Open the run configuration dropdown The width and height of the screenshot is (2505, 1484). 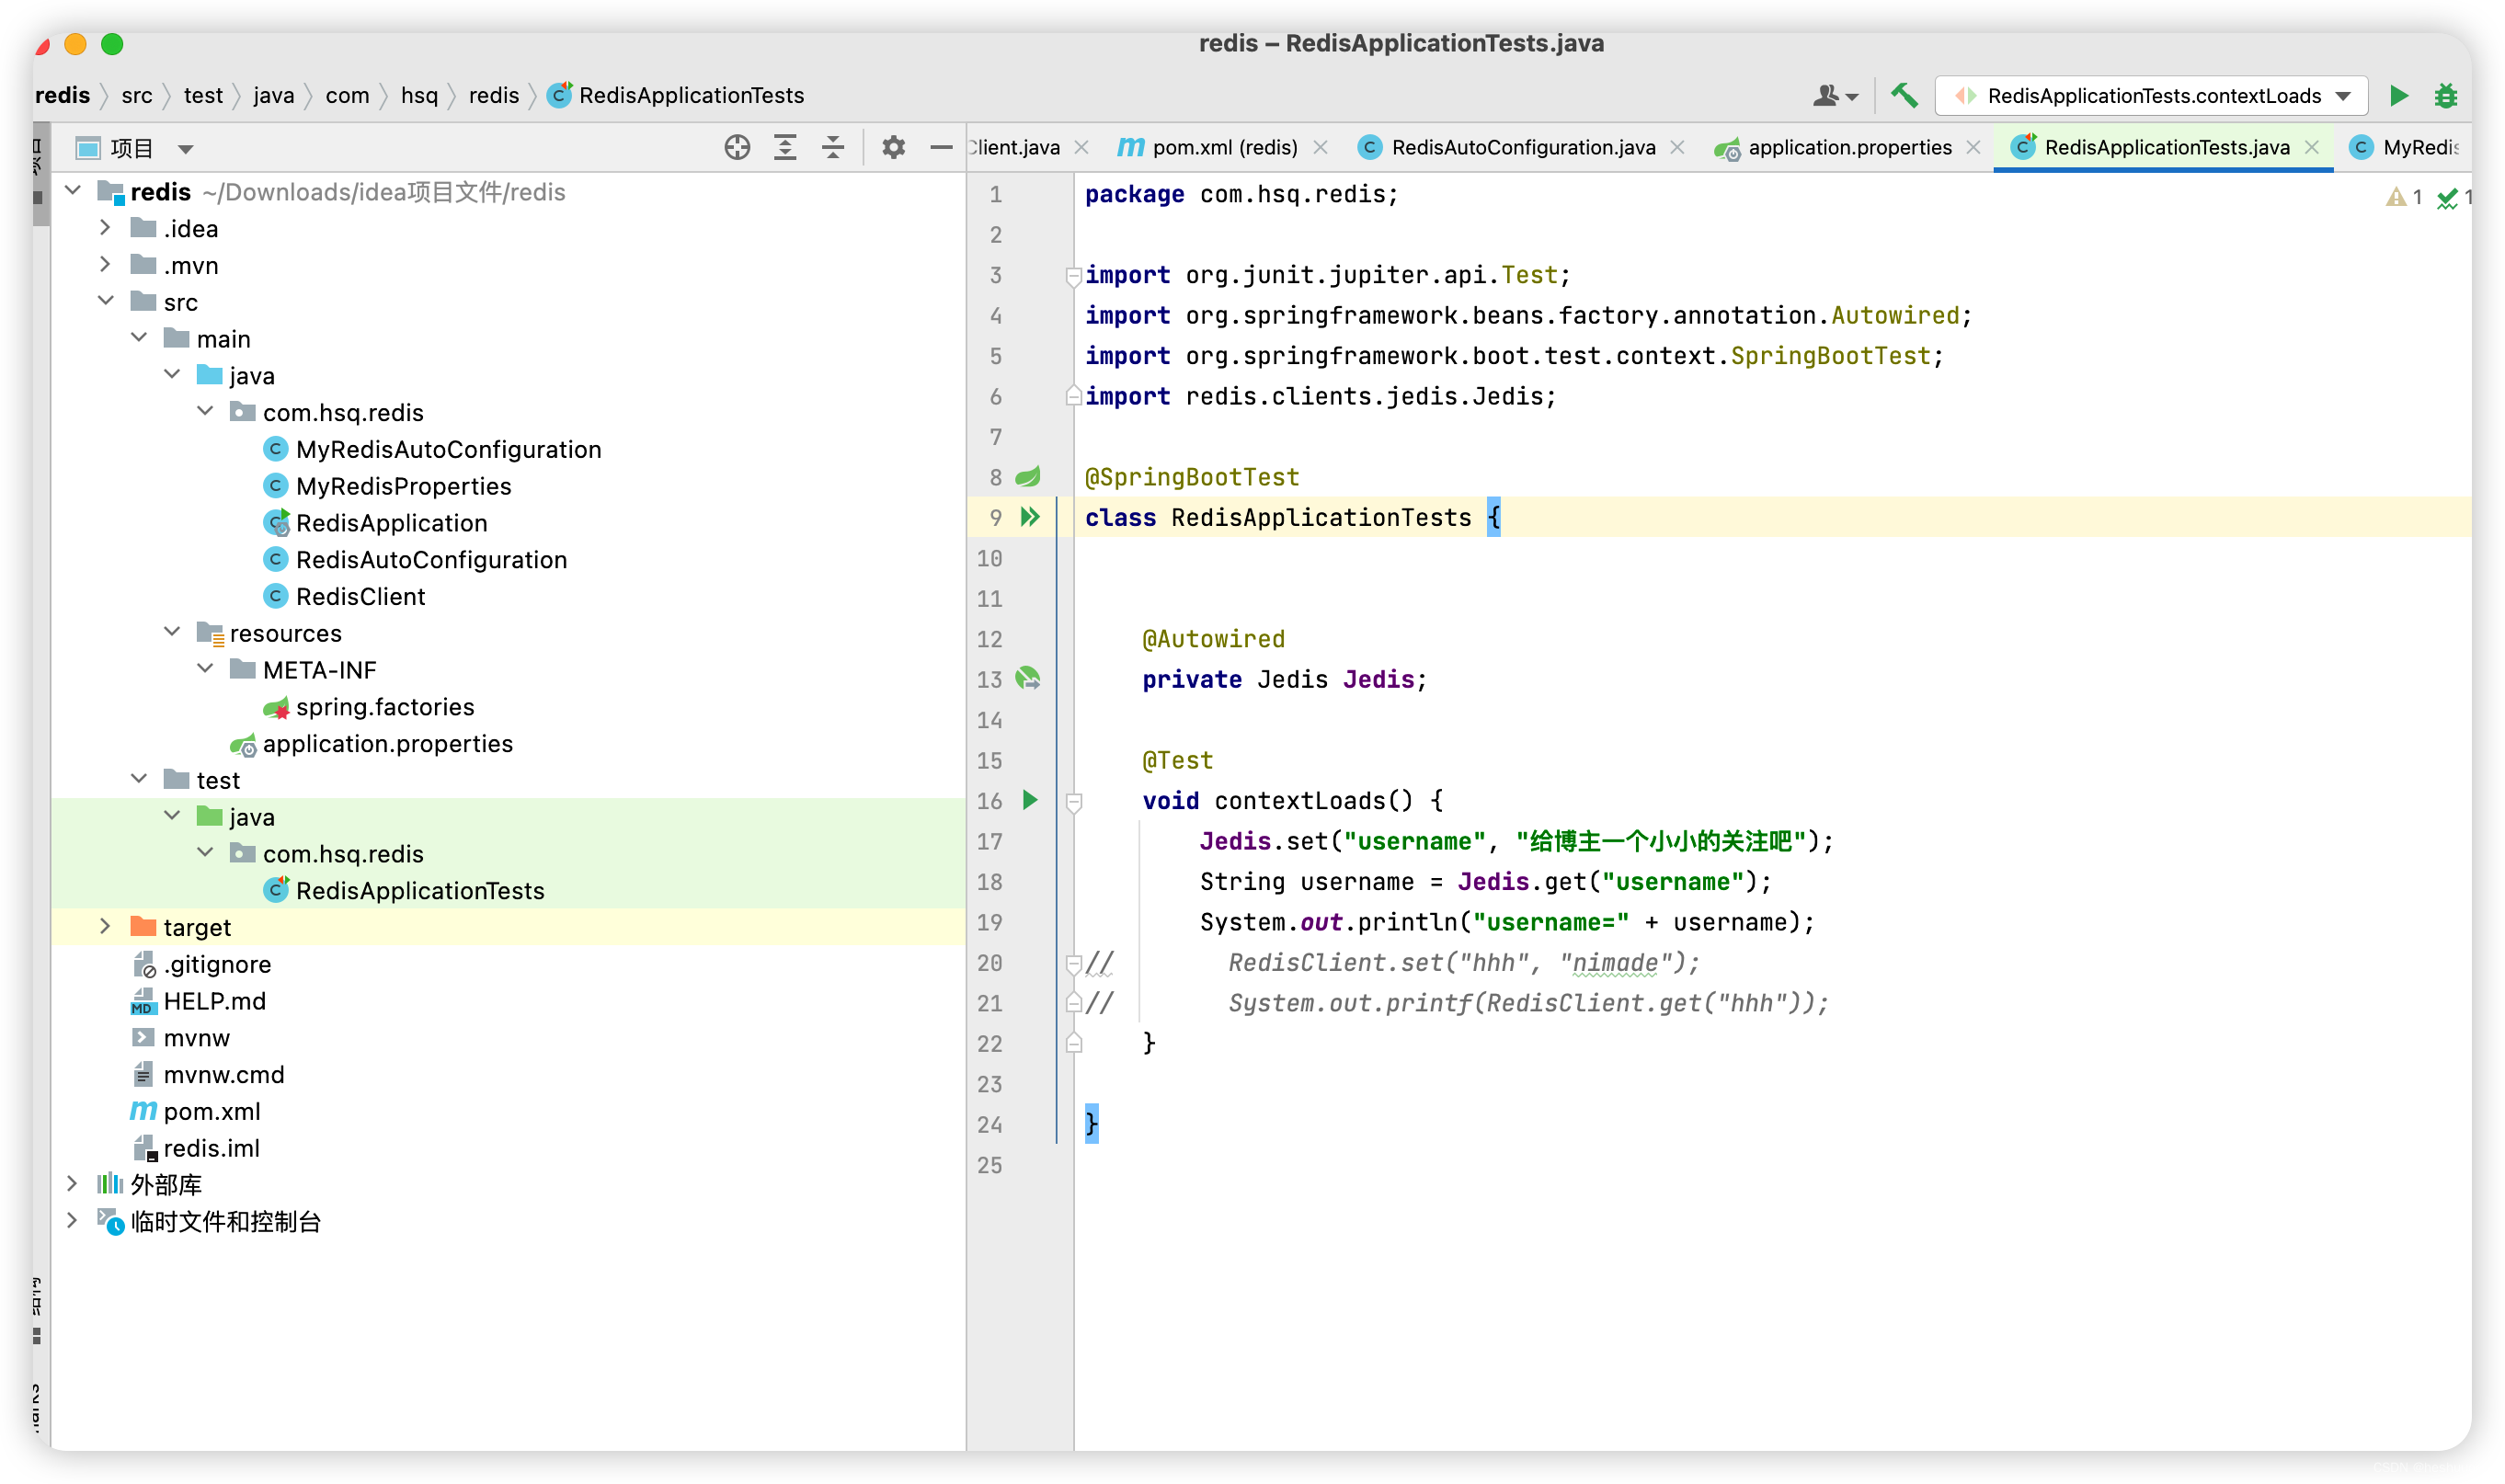2342,96
